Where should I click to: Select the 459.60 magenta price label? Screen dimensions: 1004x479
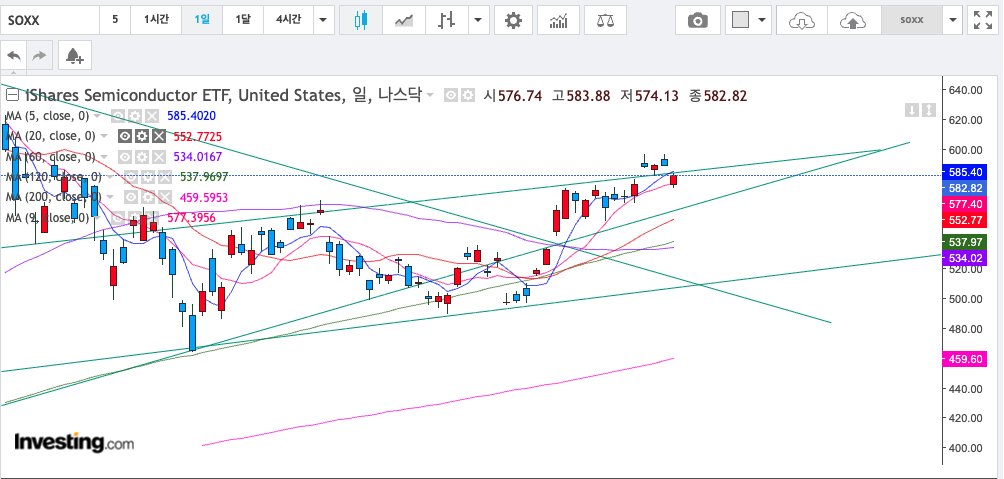(964, 359)
